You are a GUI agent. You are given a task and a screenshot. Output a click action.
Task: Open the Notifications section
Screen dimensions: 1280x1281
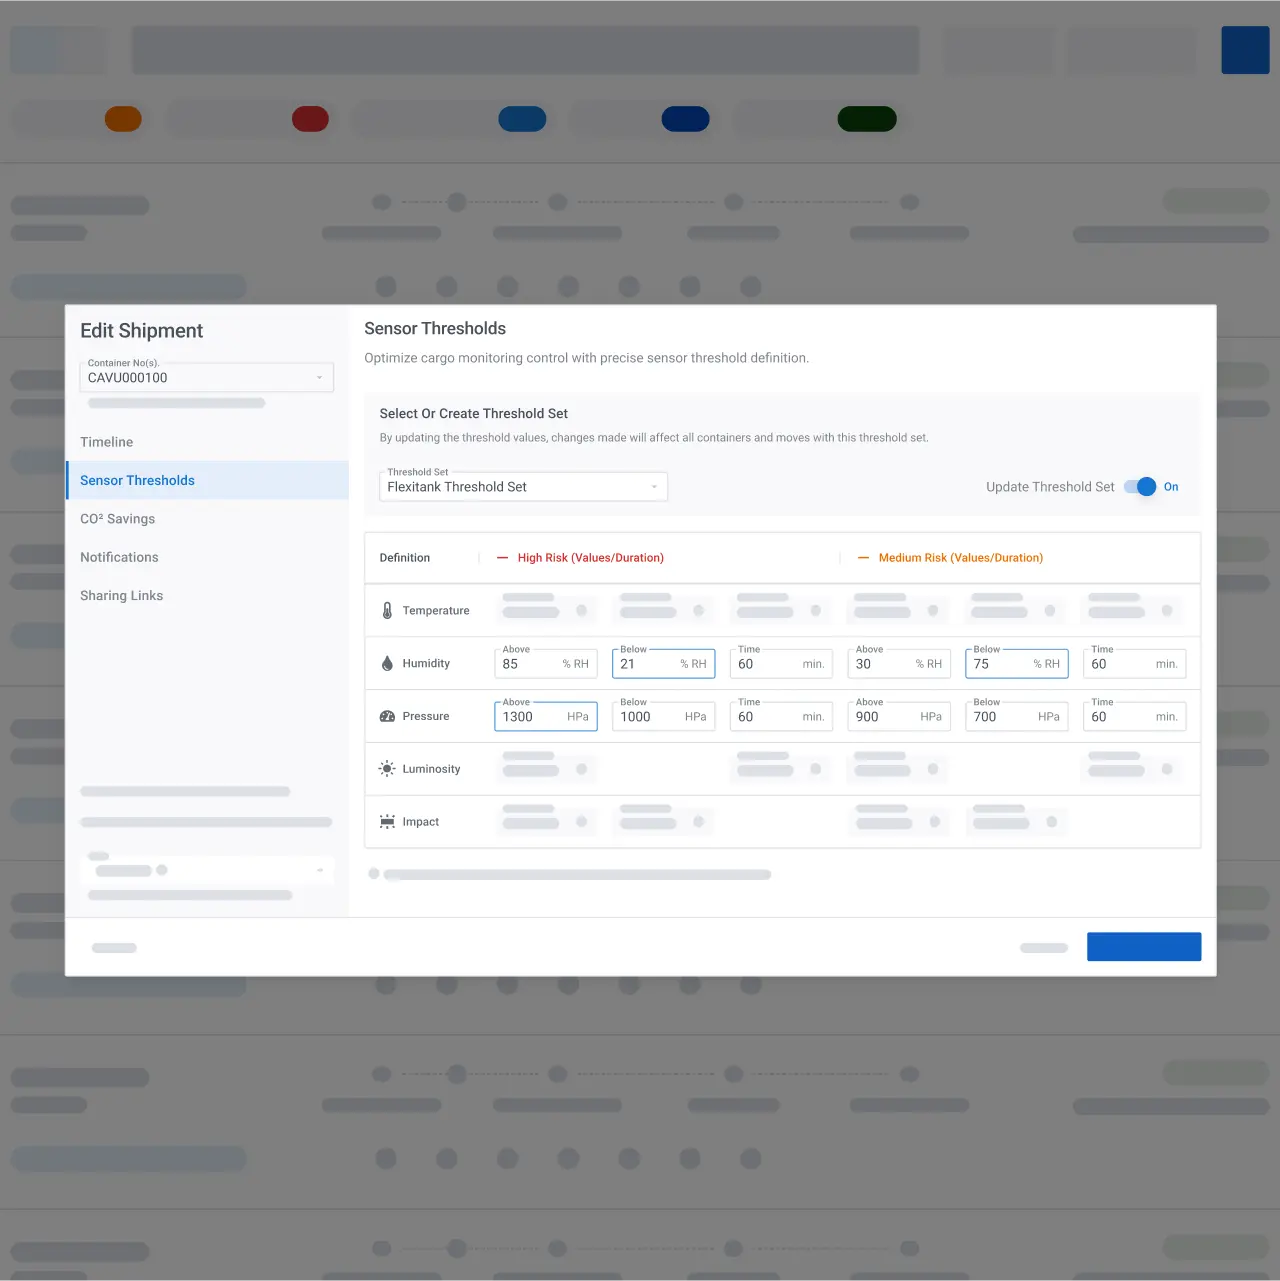tap(119, 557)
